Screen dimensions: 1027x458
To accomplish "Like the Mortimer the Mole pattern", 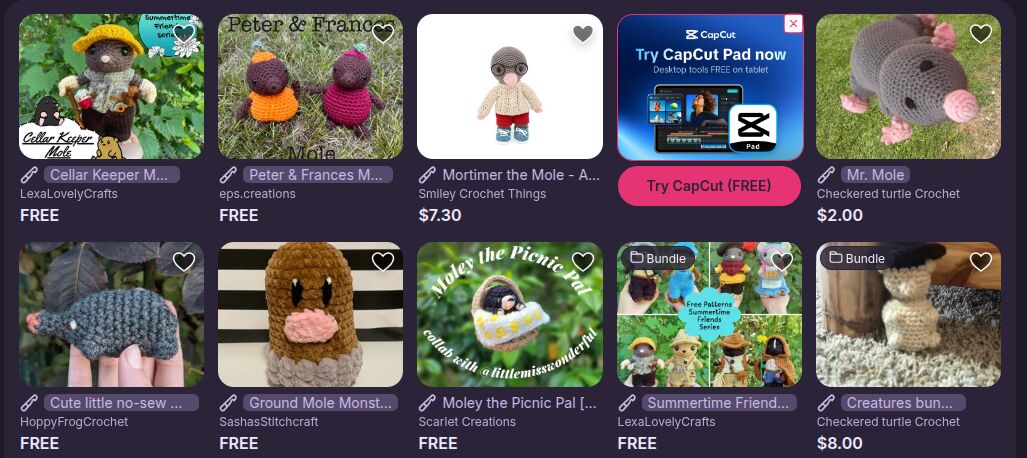I will click(x=582, y=33).
